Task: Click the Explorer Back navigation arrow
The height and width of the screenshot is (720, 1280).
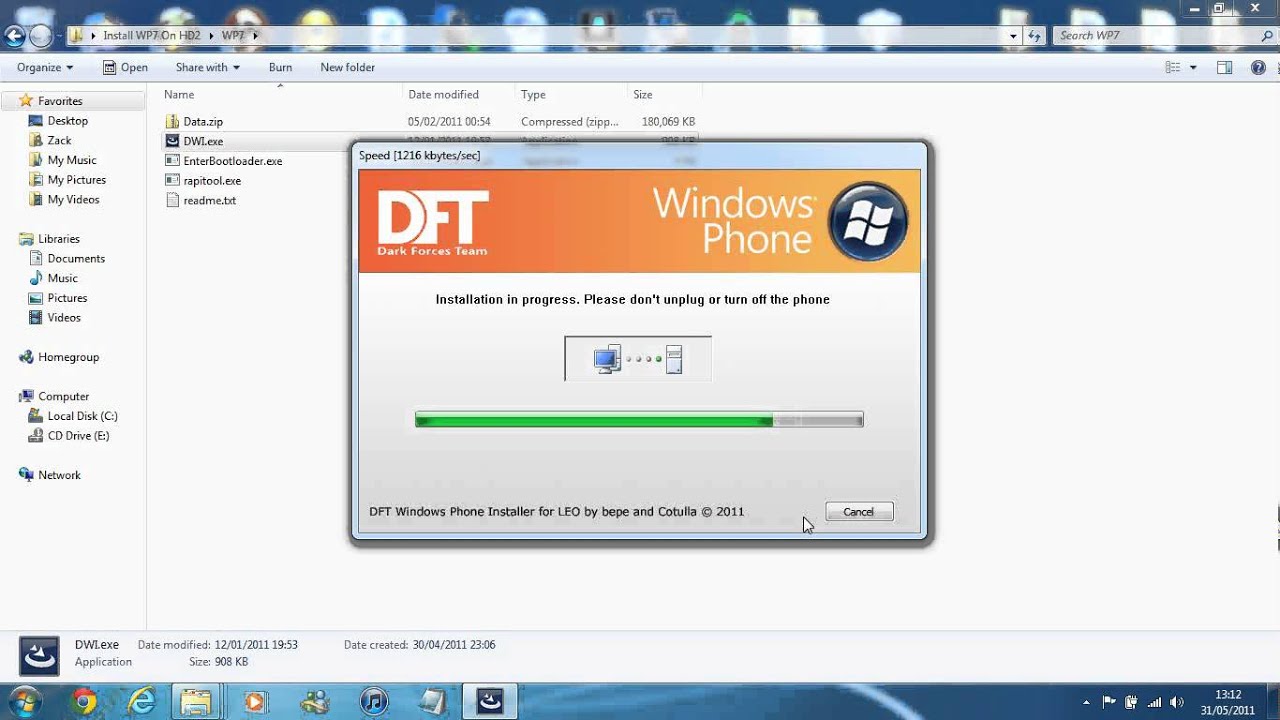Action: 14,37
